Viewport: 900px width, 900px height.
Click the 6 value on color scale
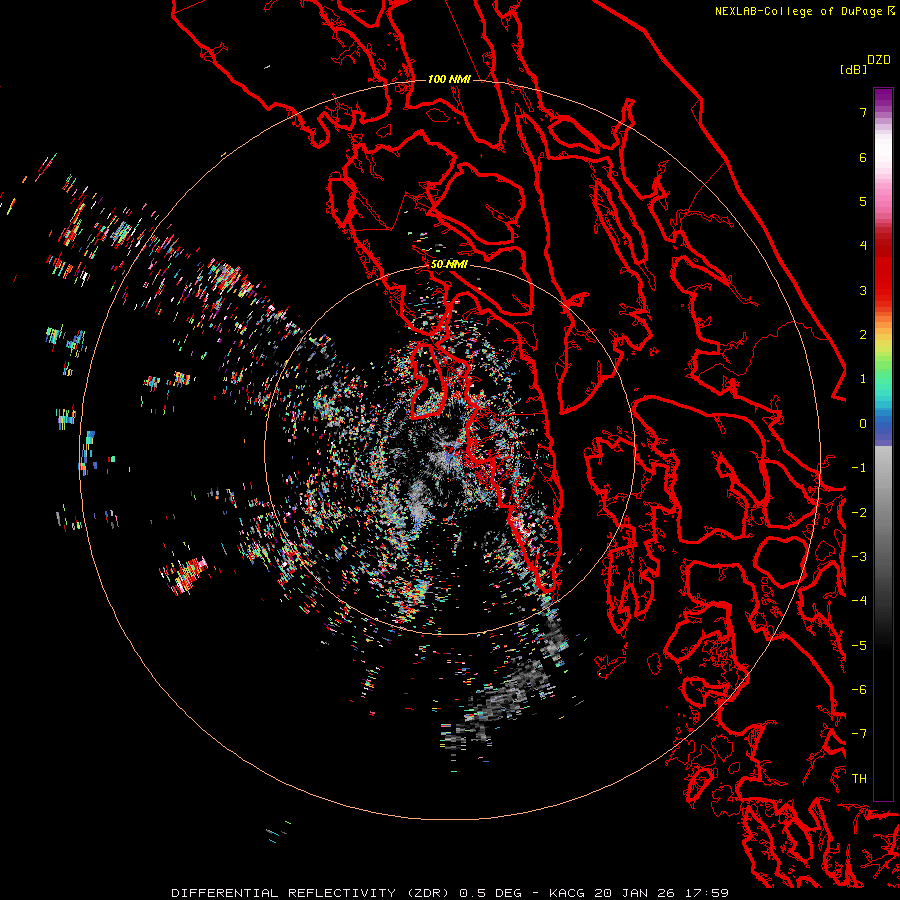[x=863, y=157]
